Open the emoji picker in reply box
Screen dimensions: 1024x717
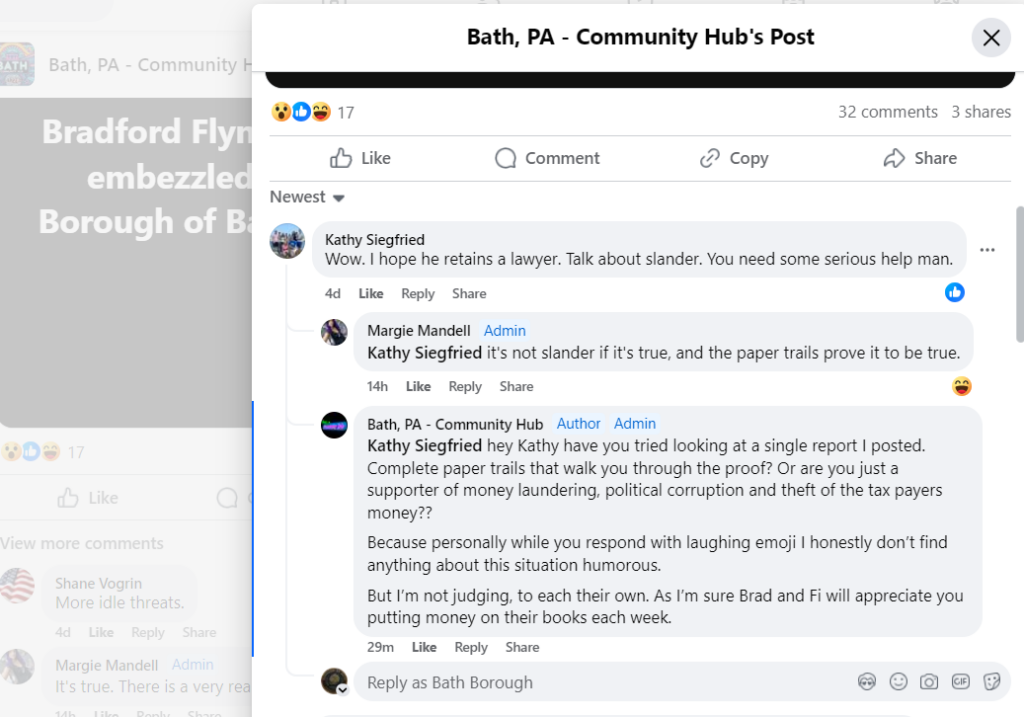tap(898, 682)
